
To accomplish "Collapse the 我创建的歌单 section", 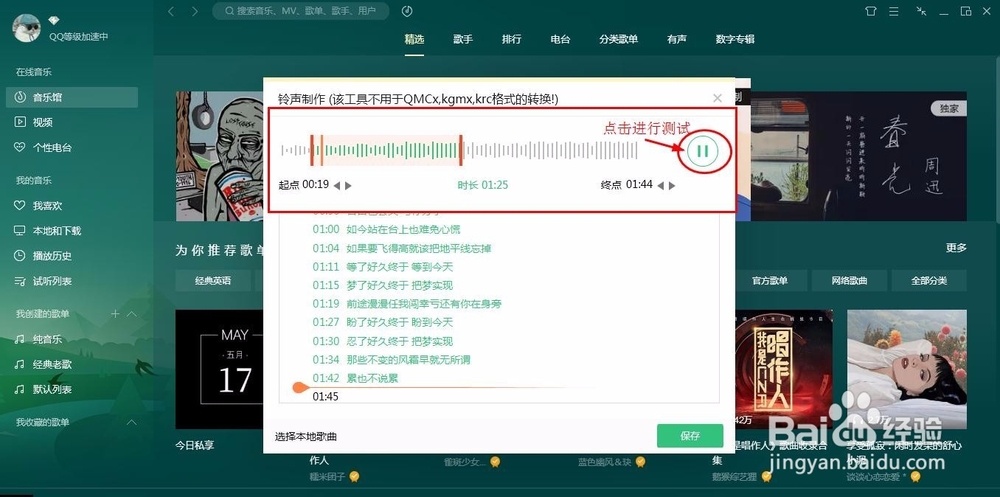I will 132,314.
